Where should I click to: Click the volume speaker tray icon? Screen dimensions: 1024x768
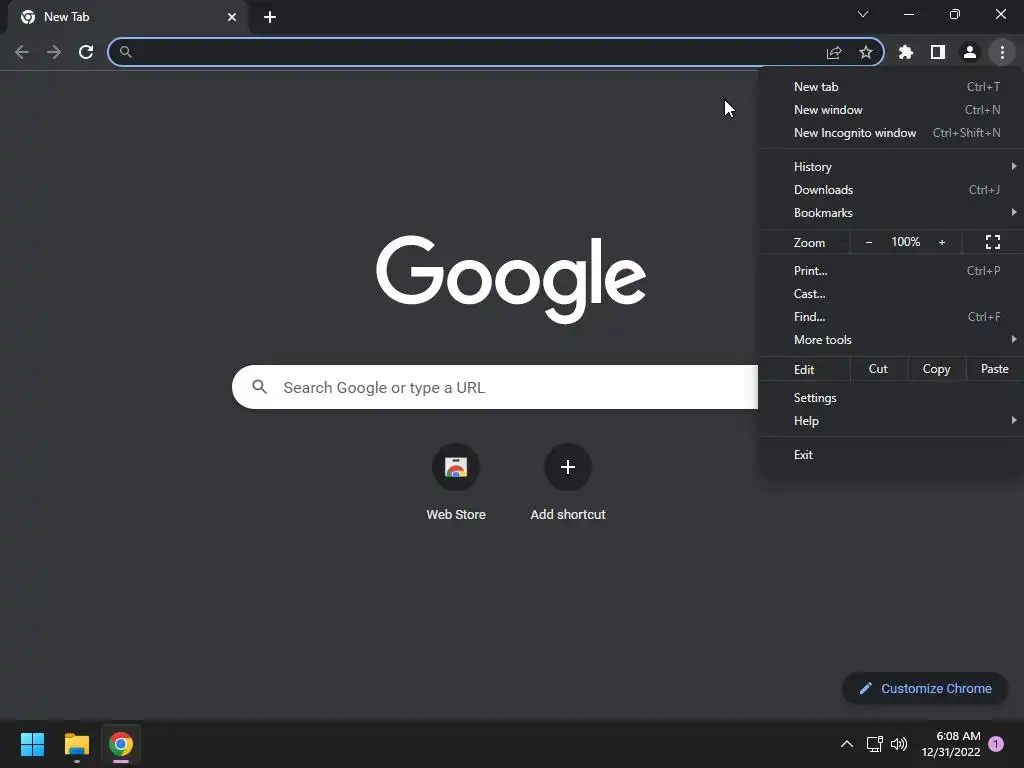(899, 744)
